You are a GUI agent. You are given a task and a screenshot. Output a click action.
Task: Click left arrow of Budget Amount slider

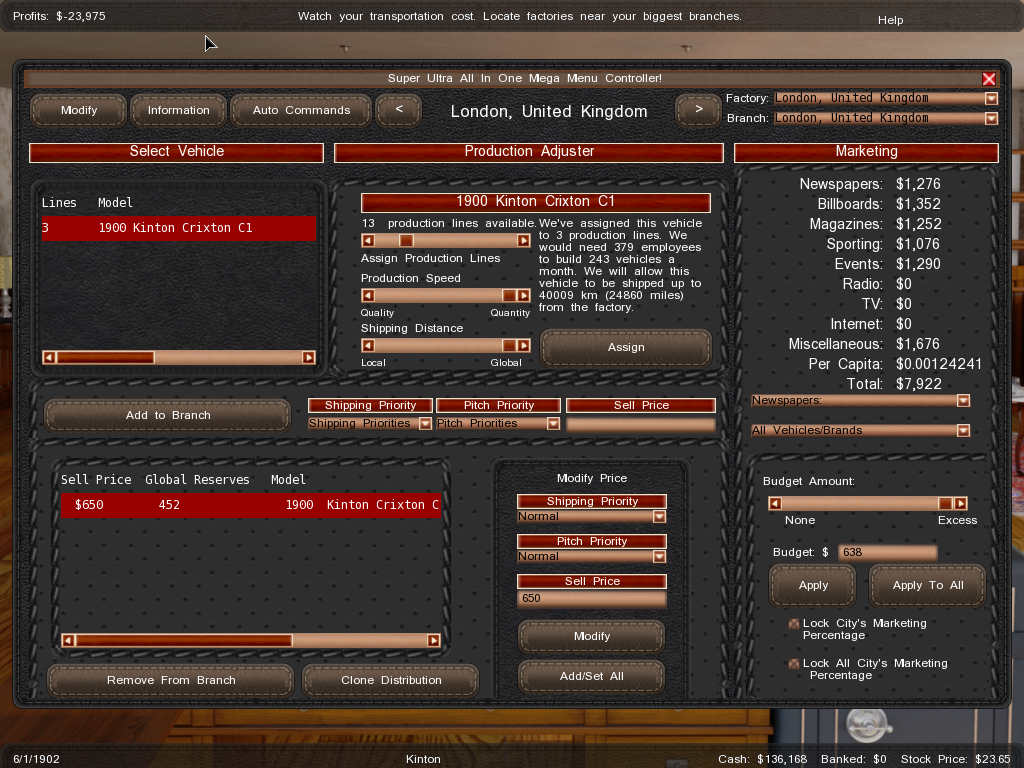pos(775,504)
